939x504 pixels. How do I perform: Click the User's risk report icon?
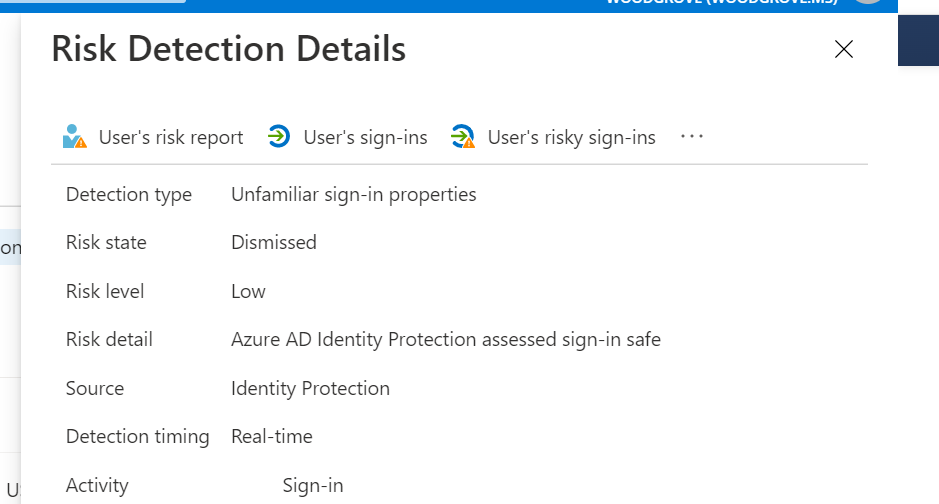tap(75, 136)
